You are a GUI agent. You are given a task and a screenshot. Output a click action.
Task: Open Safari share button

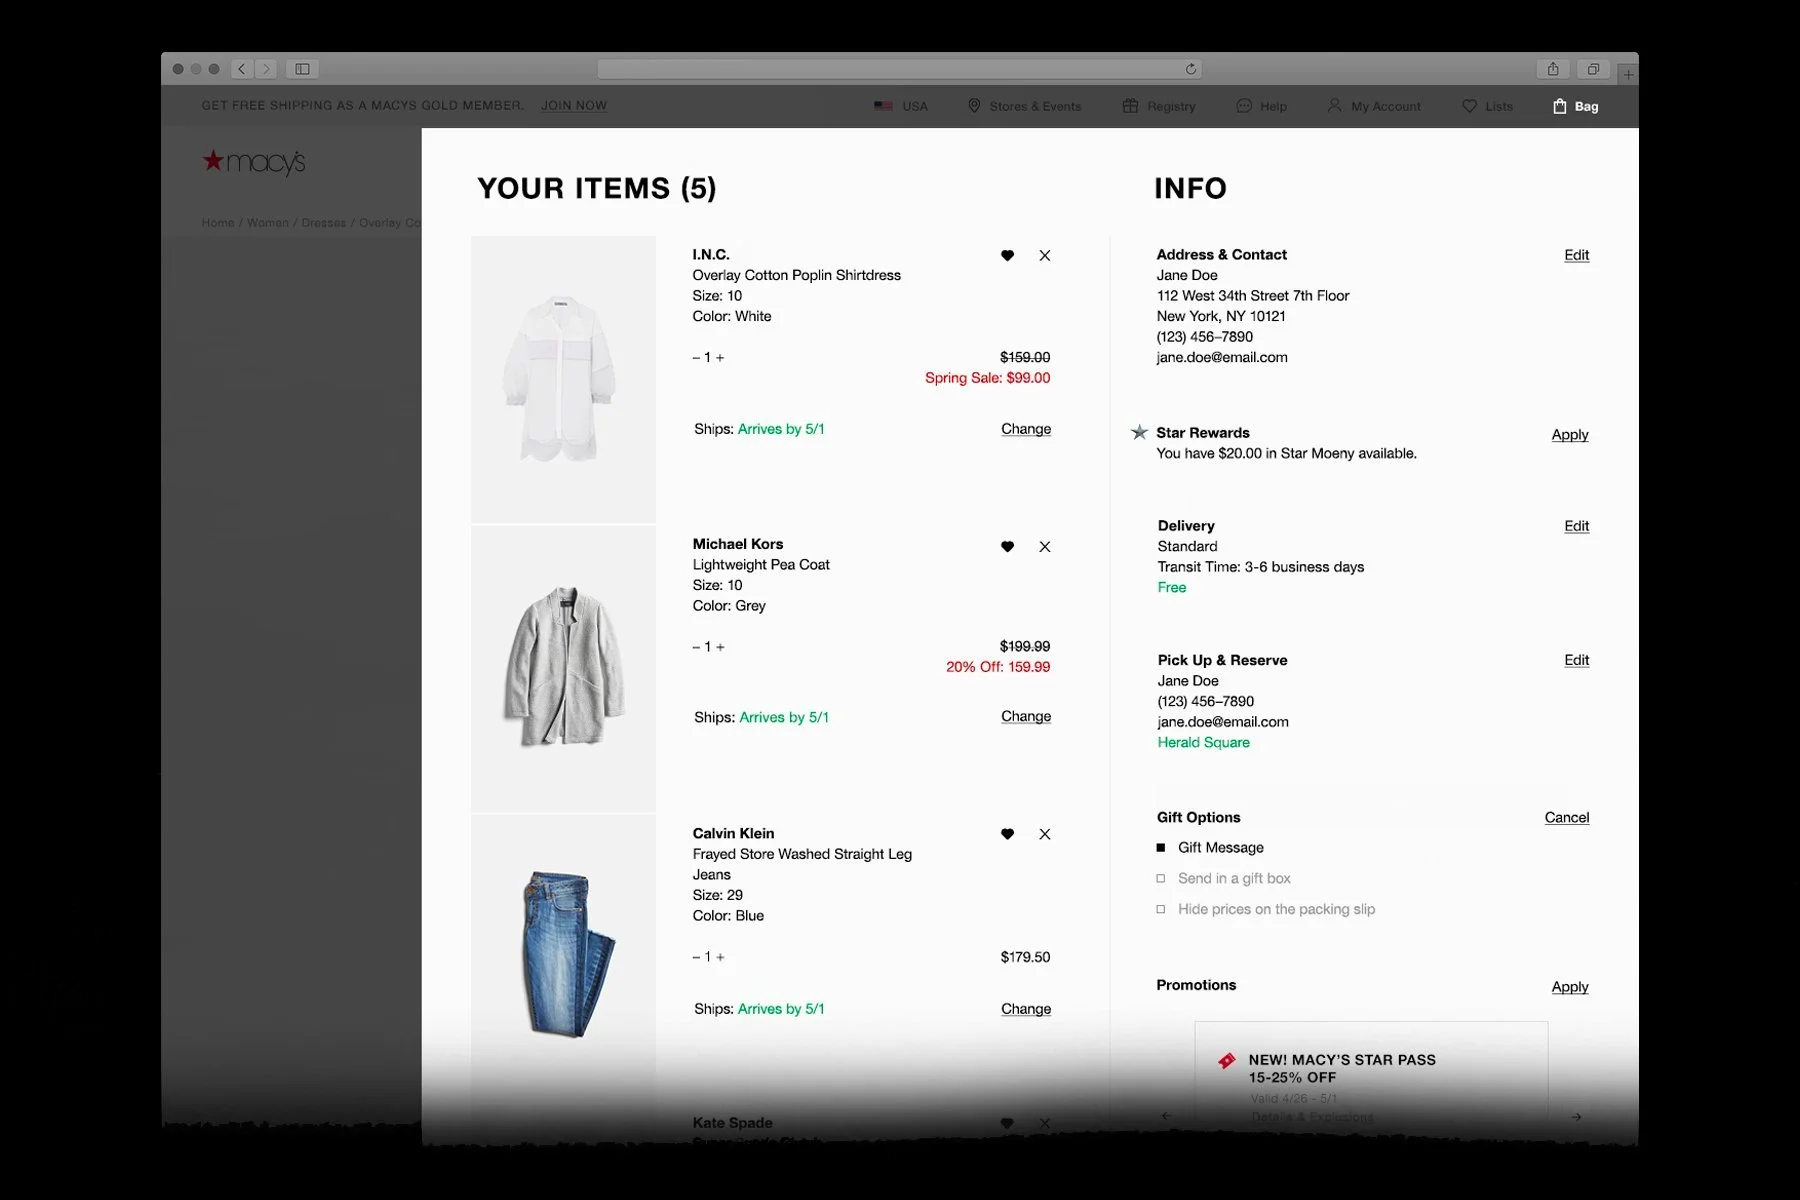tap(1553, 69)
